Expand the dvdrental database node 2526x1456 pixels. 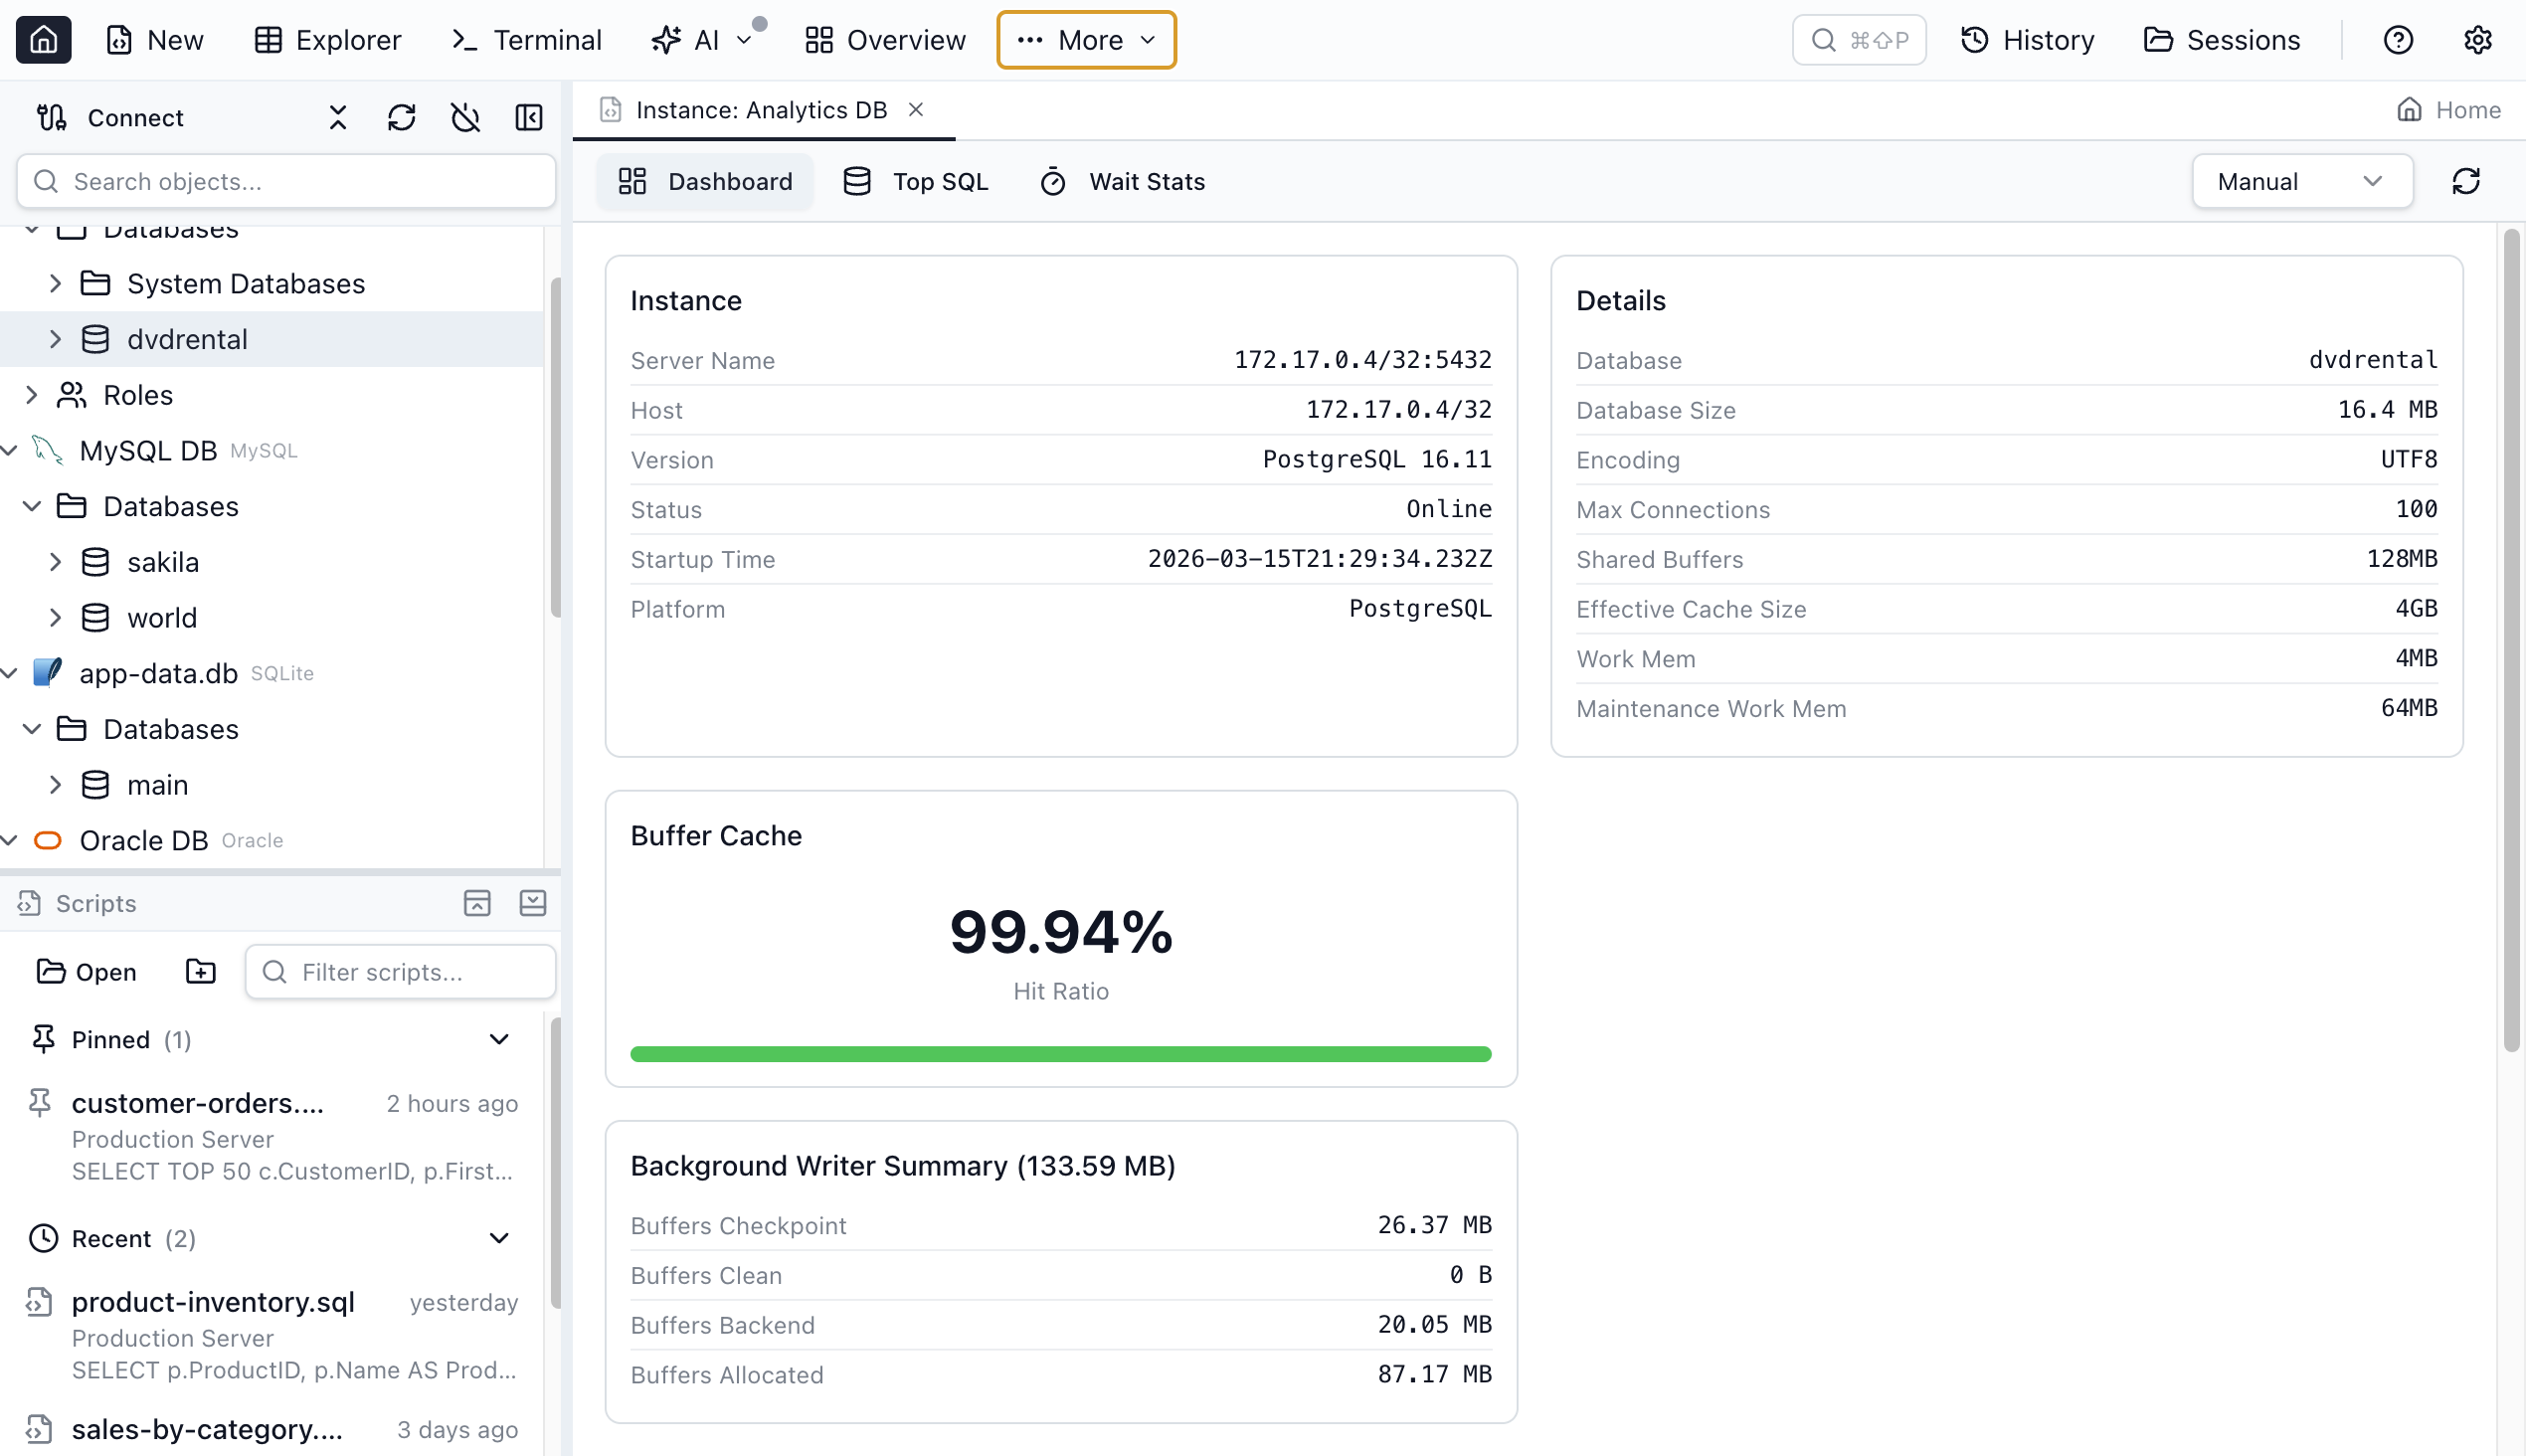coord(55,339)
